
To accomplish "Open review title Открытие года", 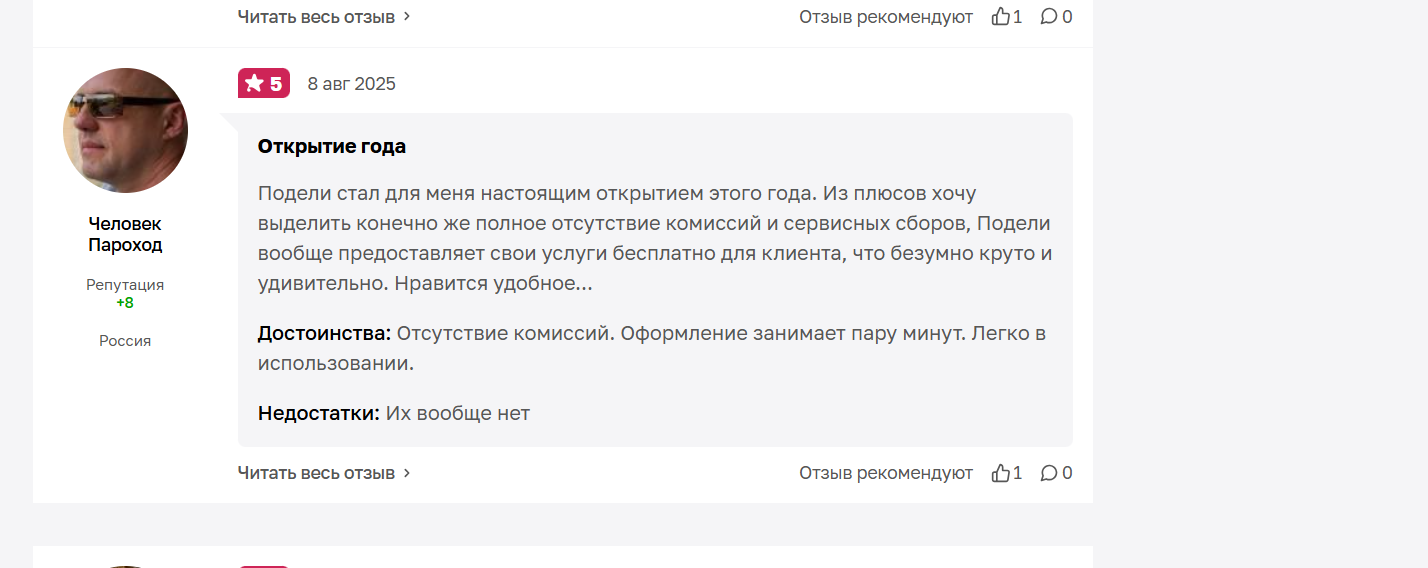I will coord(332,146).
